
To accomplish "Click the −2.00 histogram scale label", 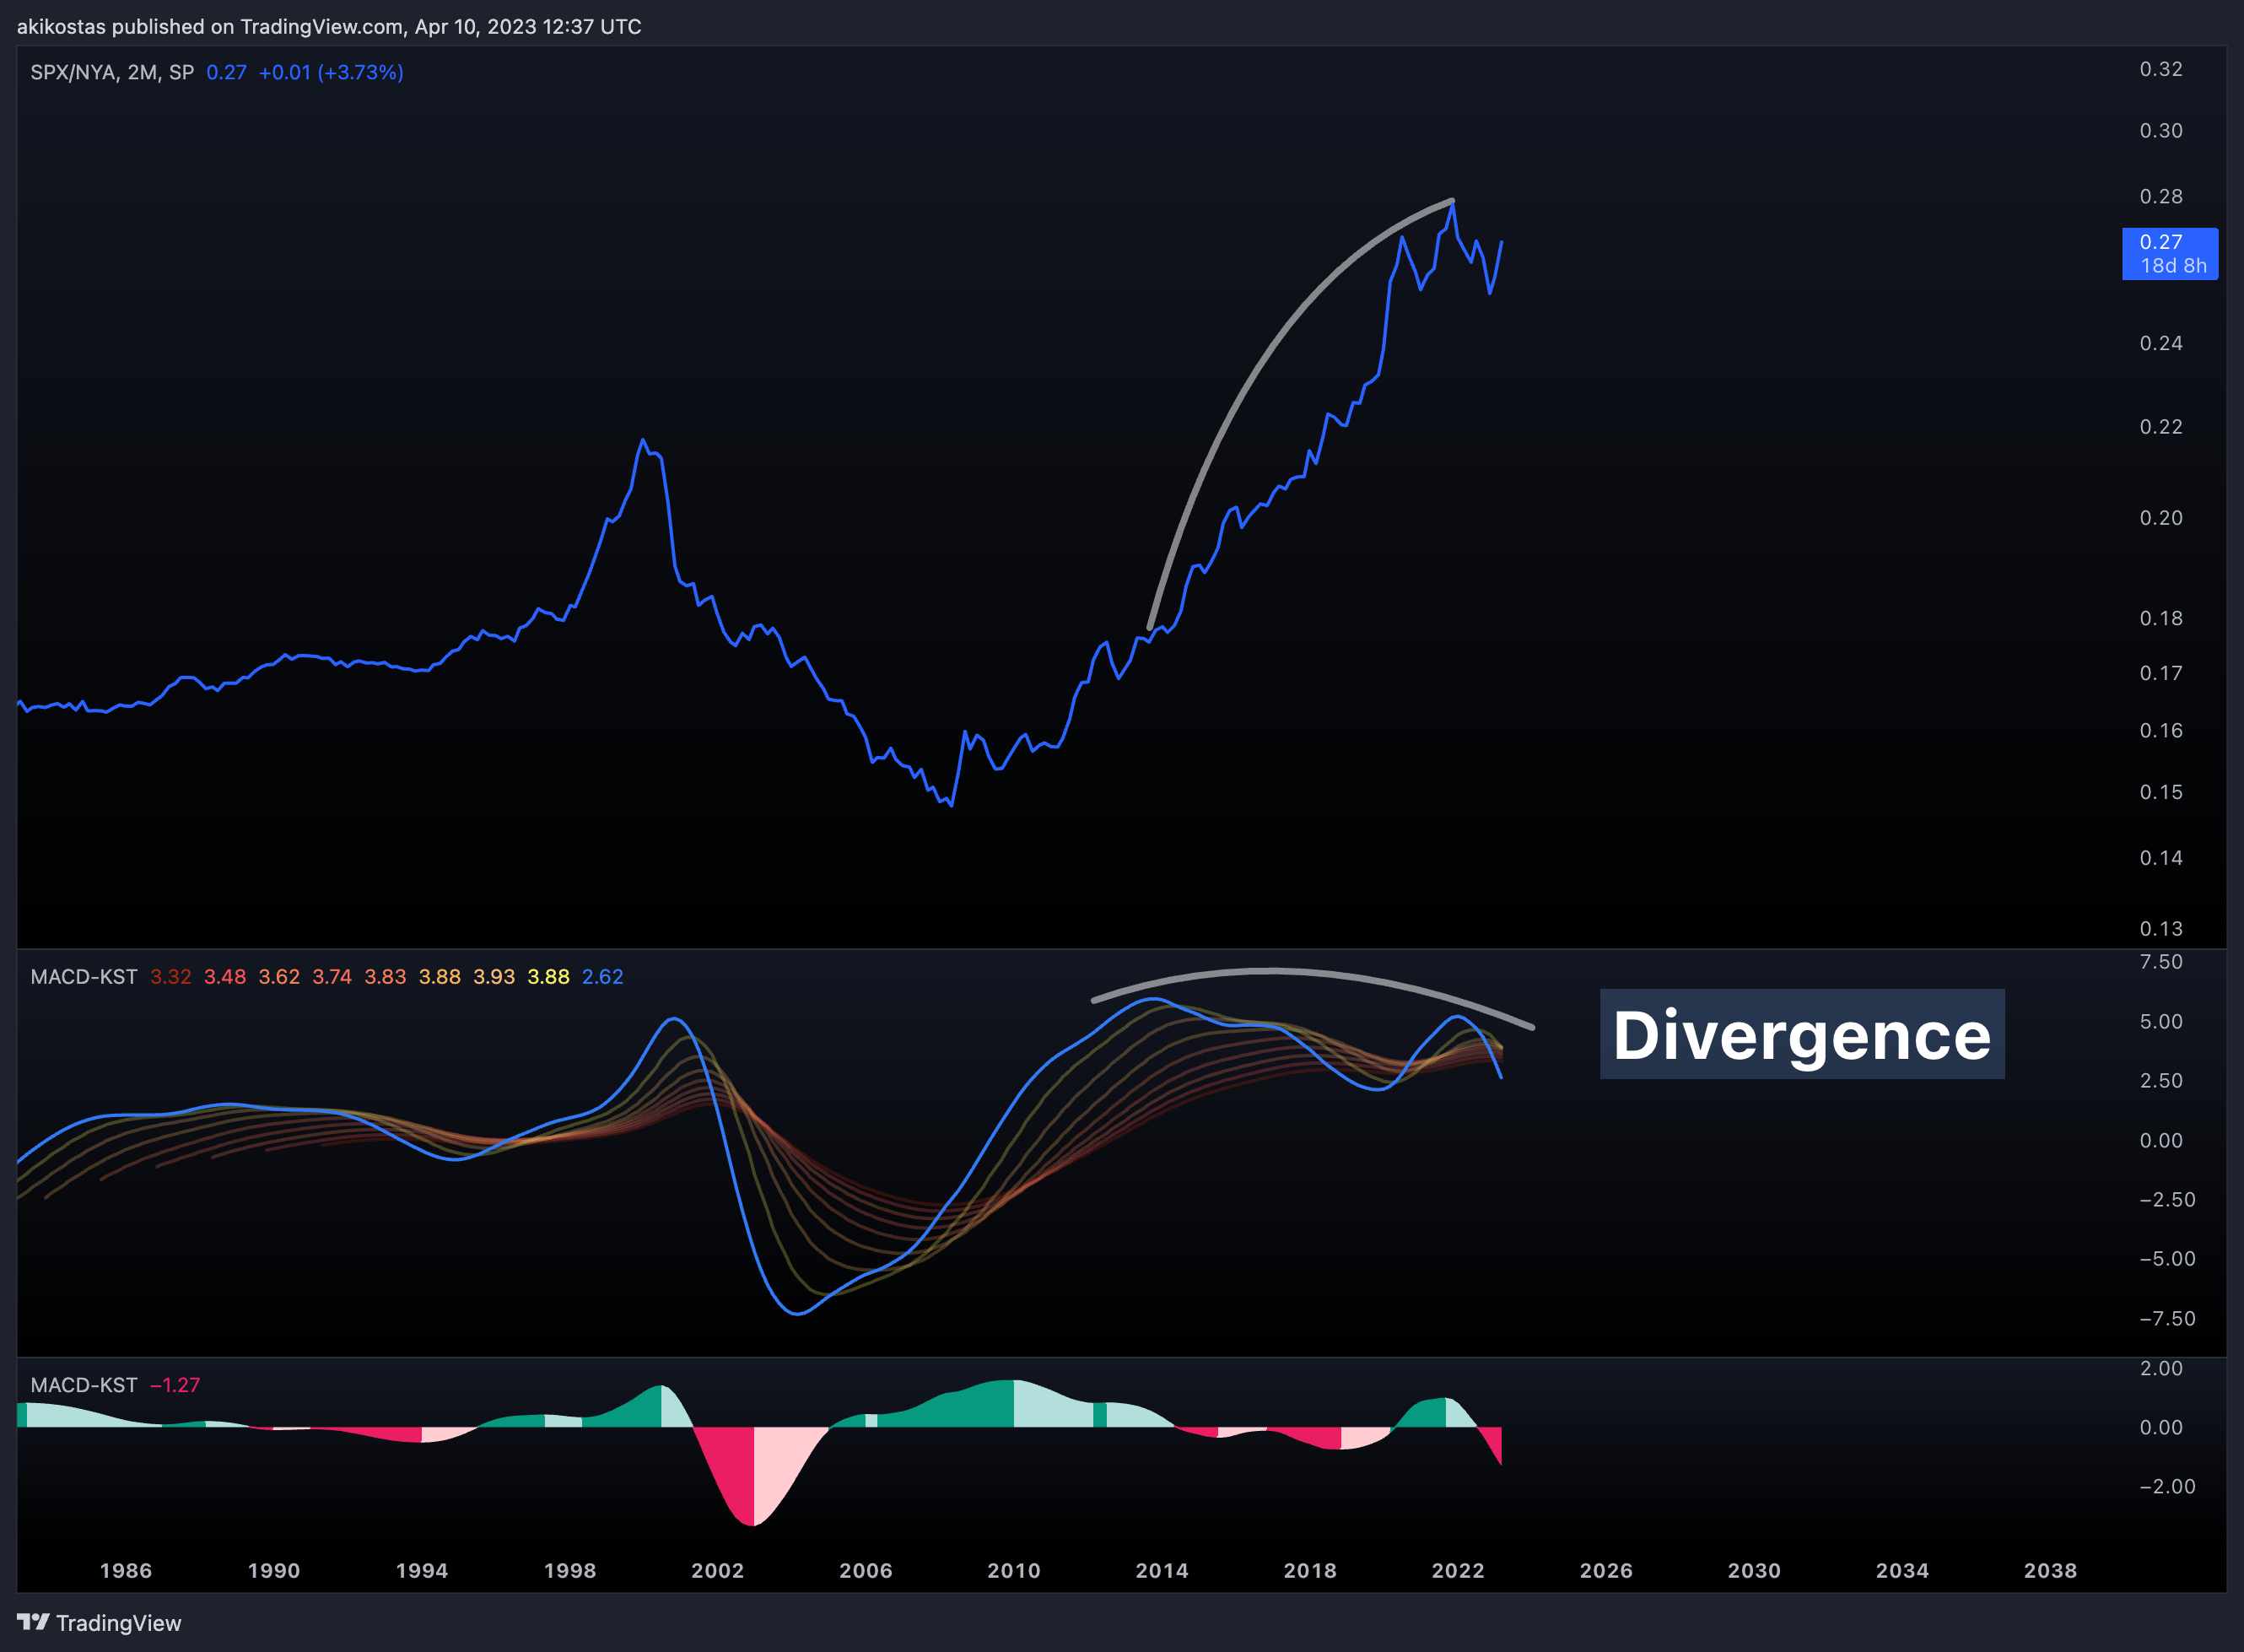I will (x=2167, y=1486).
